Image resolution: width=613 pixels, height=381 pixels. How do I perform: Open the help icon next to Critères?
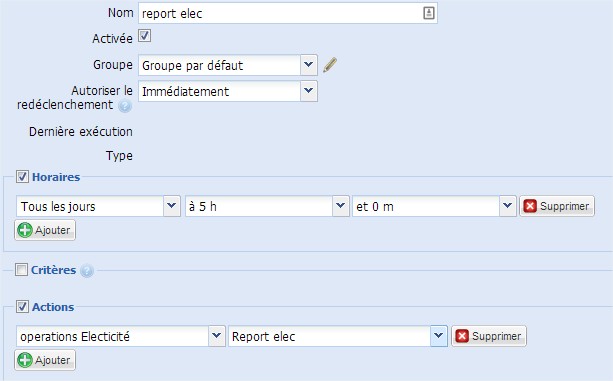pyautogui.click(x=87, y=270)
